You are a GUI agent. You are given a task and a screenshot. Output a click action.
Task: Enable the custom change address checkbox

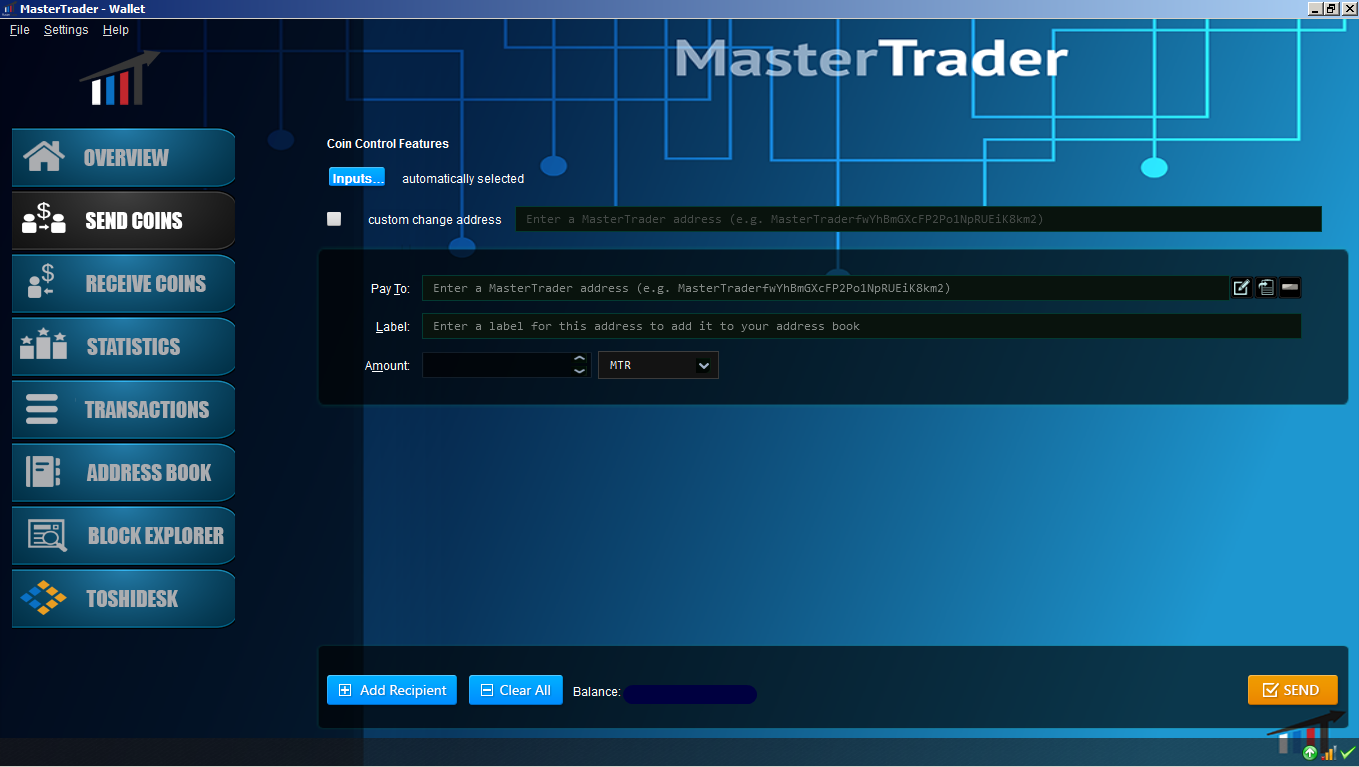334,219
